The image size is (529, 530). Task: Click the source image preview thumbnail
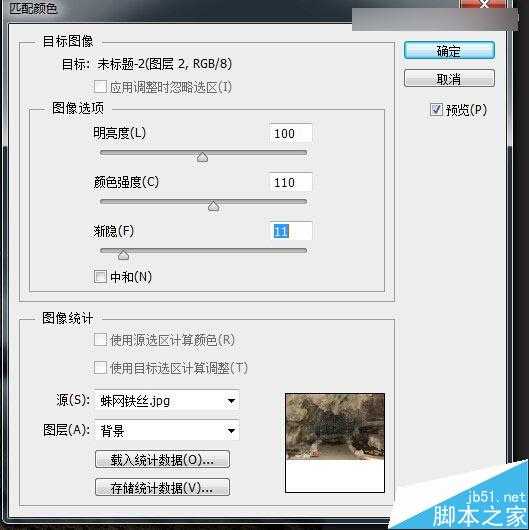coord(335,443)
